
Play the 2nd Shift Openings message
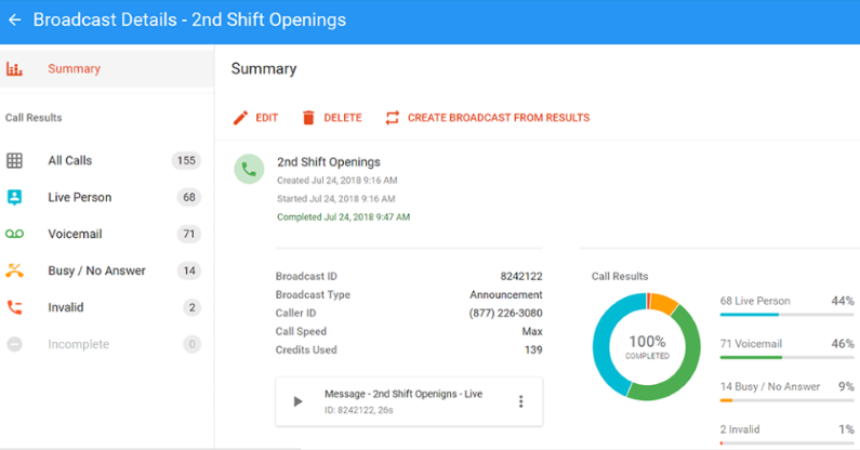coord(298,402)
